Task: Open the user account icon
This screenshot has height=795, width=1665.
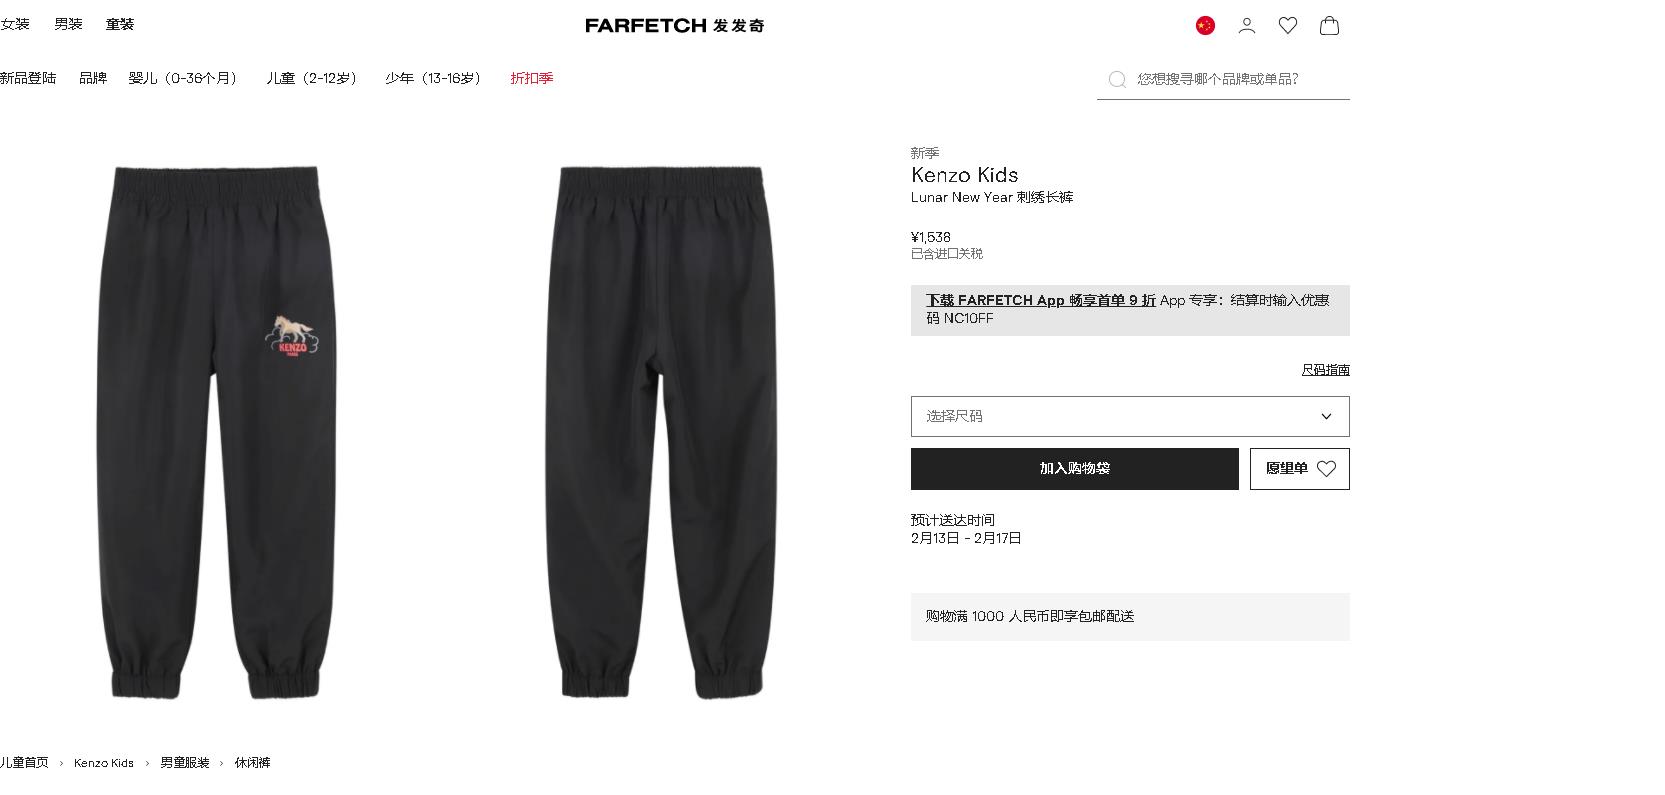Action: [x=1246, y=26]
